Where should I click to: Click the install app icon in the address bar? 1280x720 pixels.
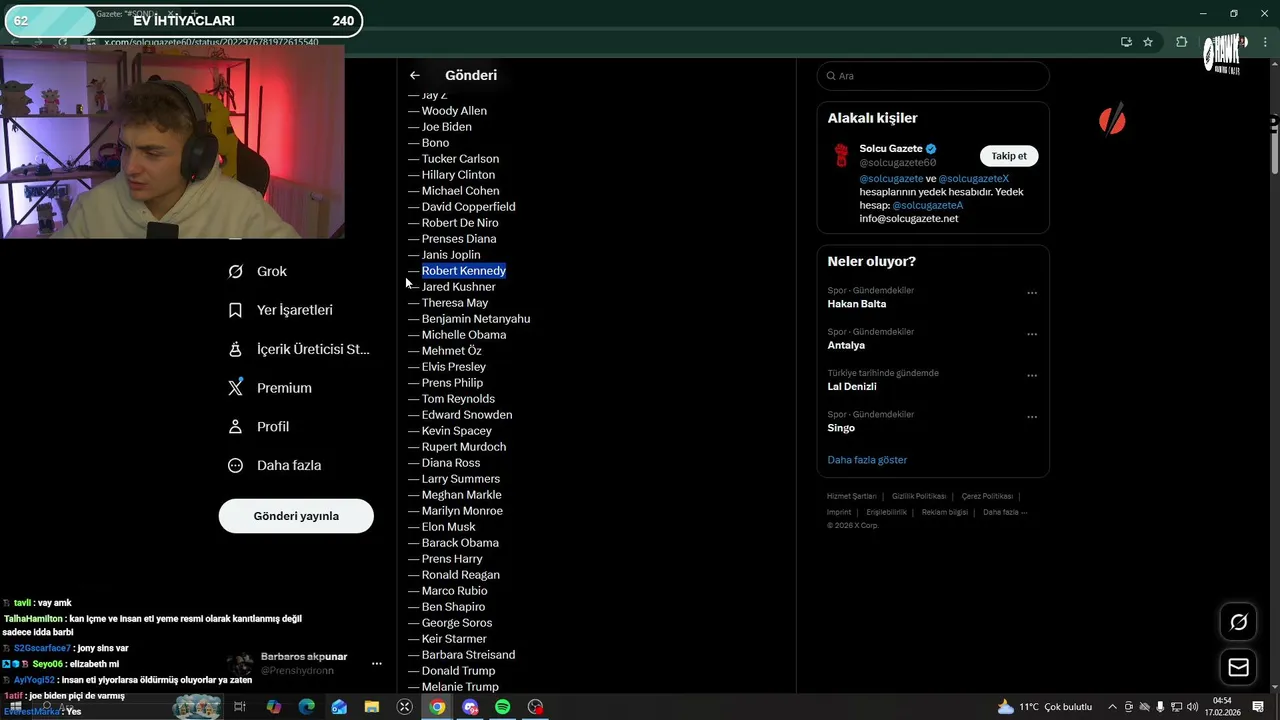pyautogui.click(x=1126, y=42)
